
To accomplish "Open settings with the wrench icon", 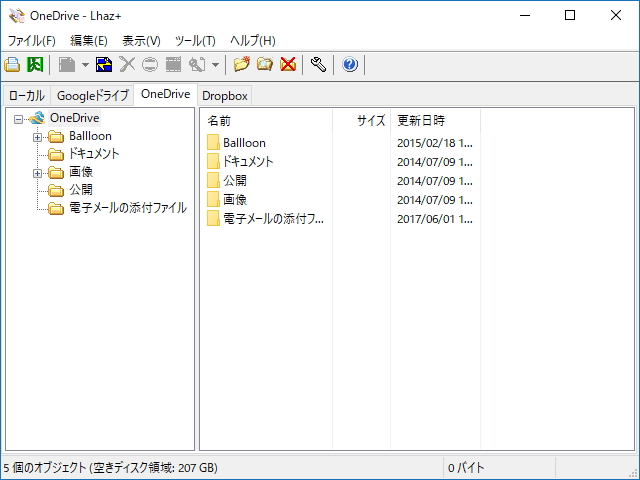I will [318, 64].
